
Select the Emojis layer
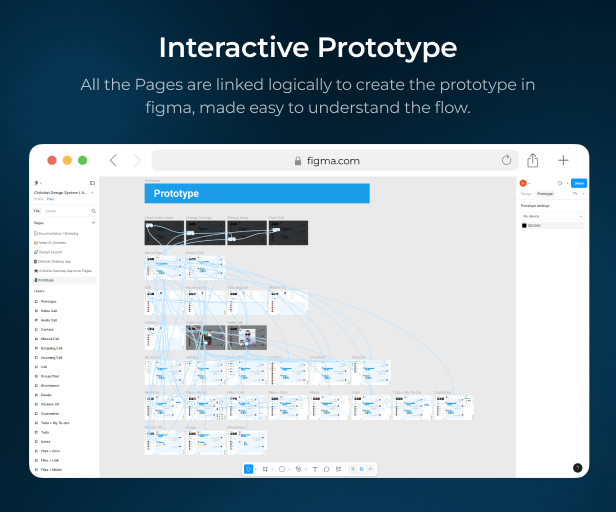coord(46,395)
